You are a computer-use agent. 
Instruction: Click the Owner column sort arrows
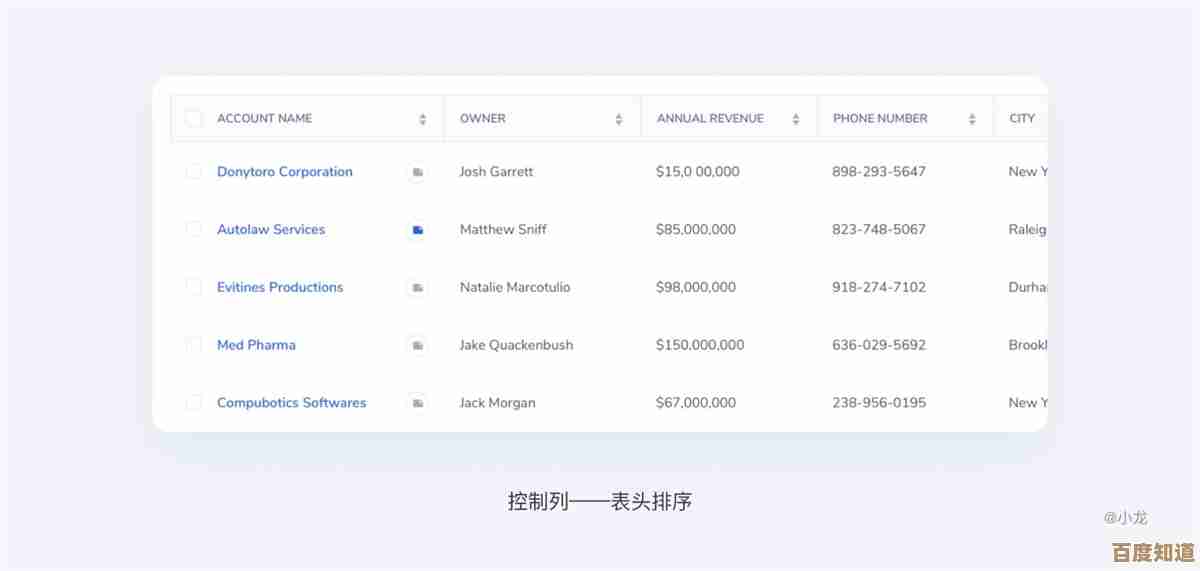(x=619, y=119)
